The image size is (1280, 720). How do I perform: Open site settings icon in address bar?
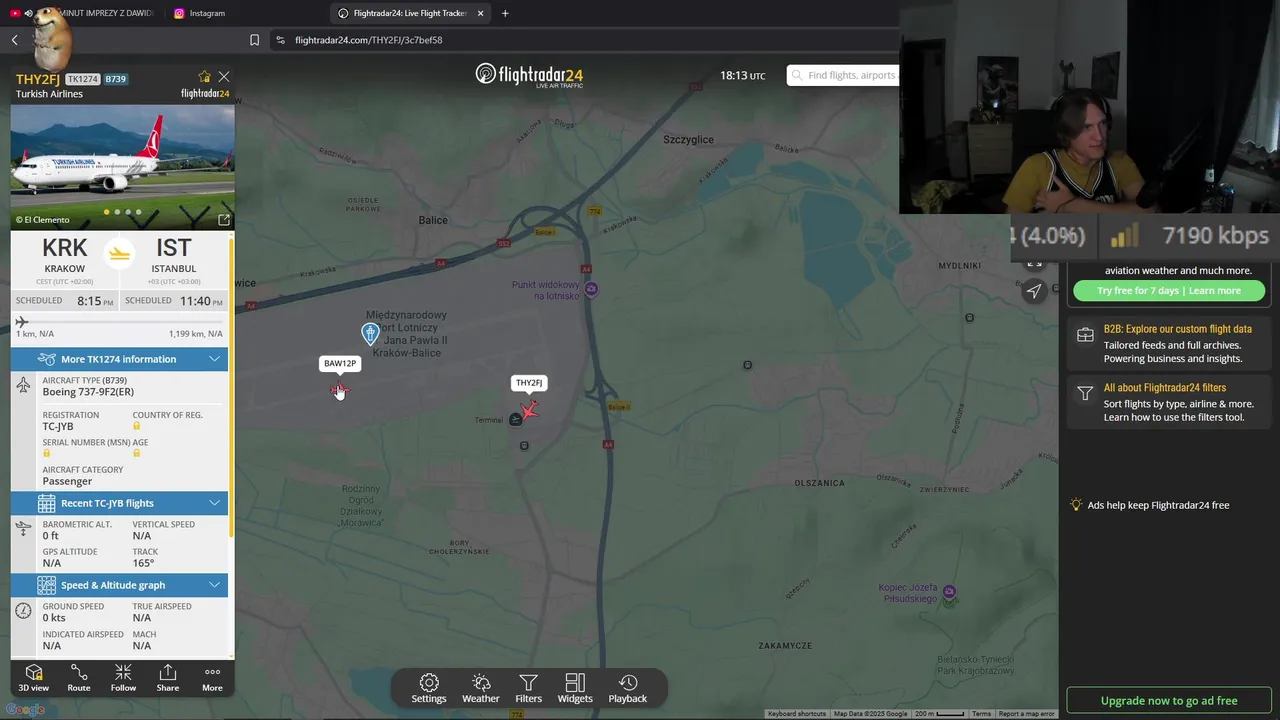pyautogui.click(x=280, y=40)
